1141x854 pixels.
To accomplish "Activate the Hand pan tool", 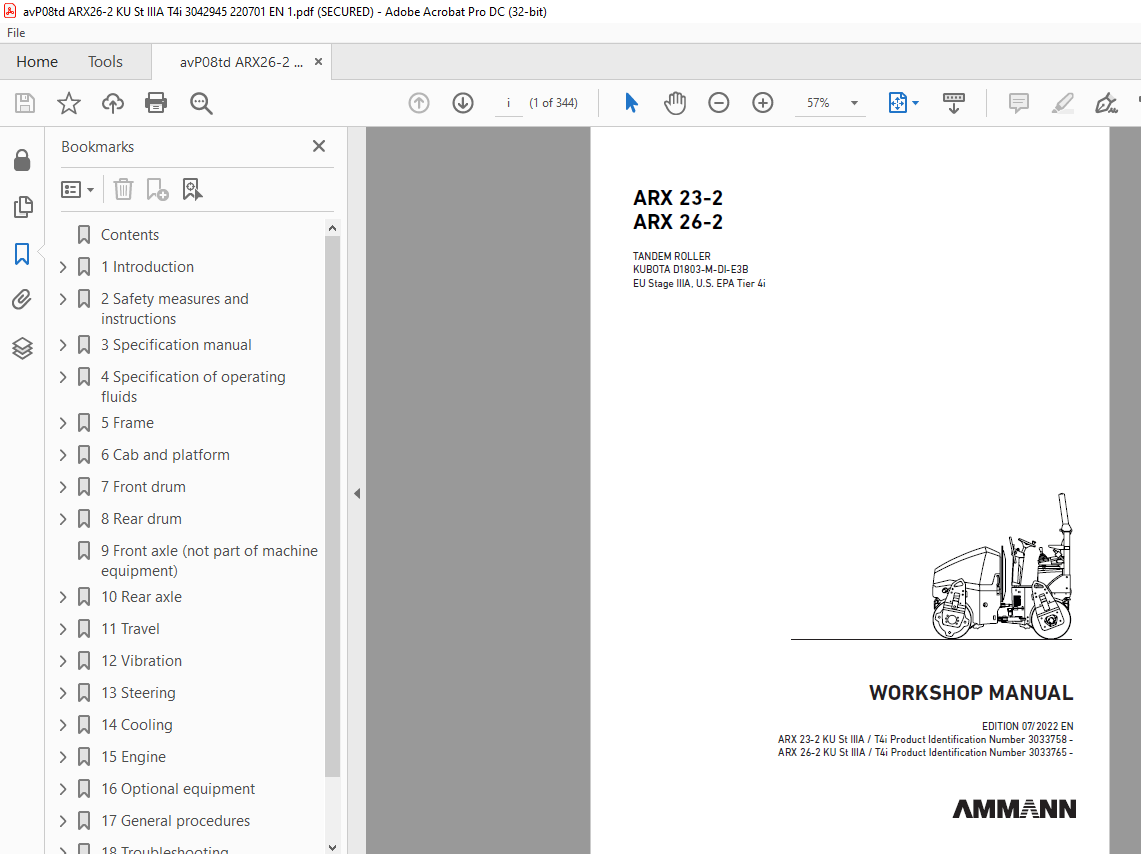I will [675, 103].
